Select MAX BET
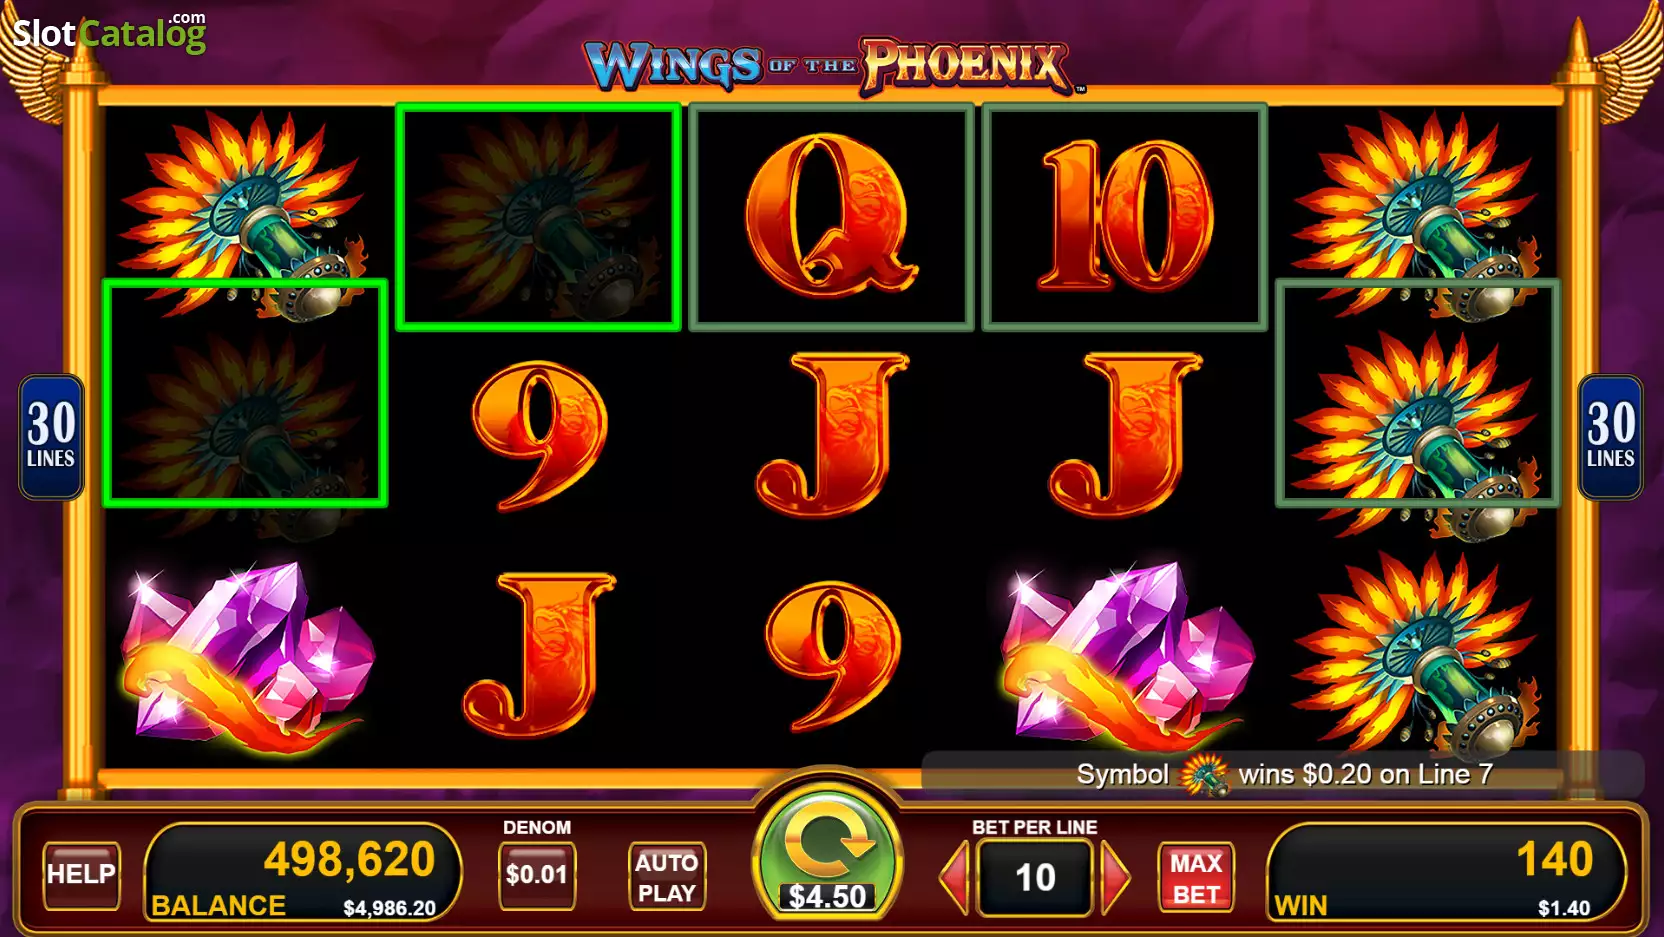The image size is (1664, 937). [x=1196, y=877]
